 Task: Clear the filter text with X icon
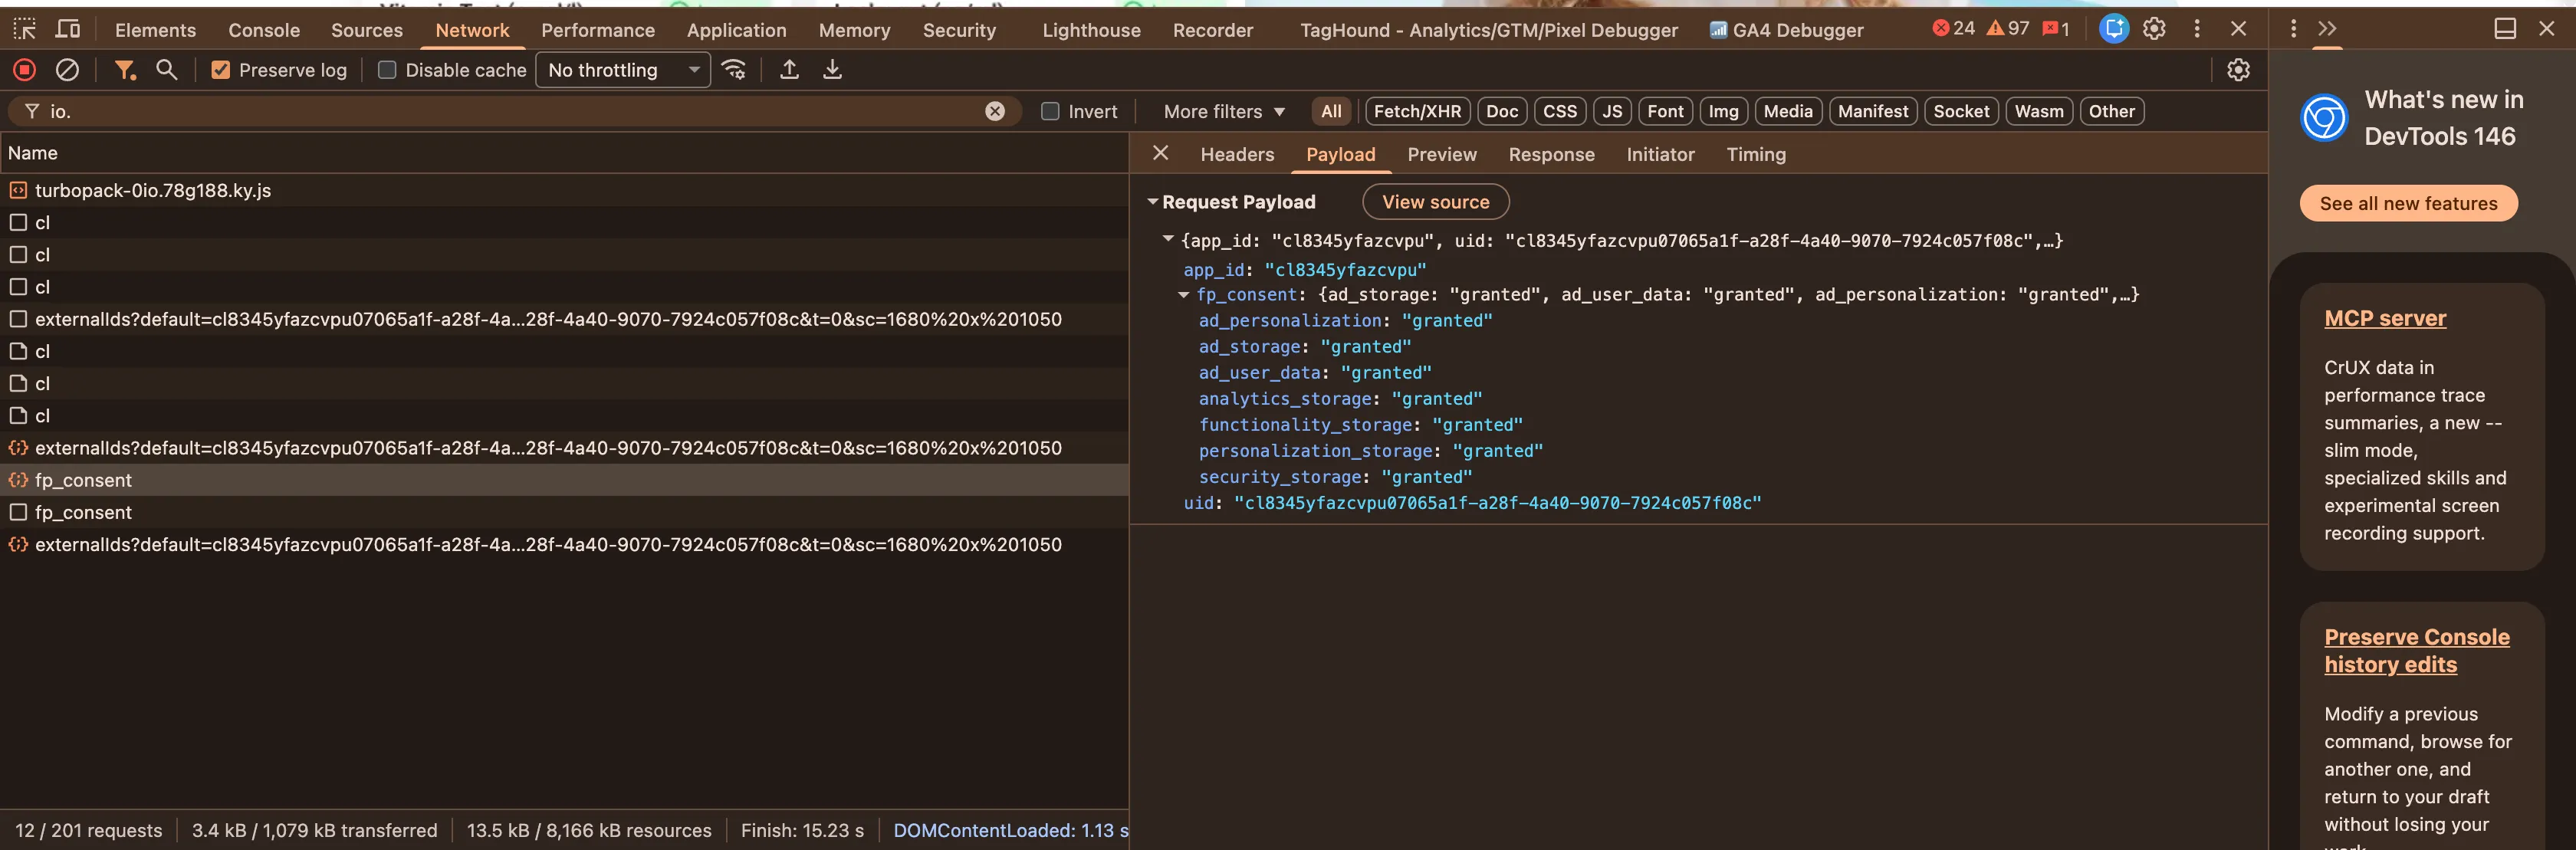click(994, 111)
